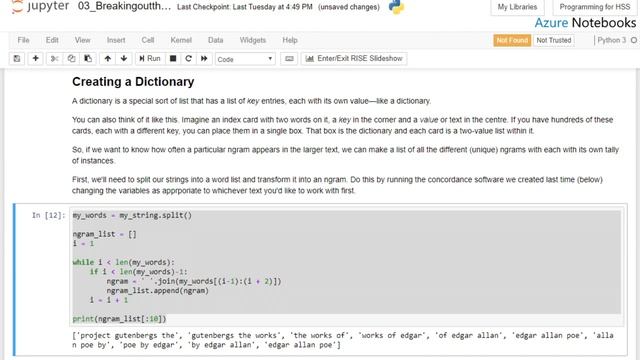This screenshot has width=640, height=360.
Task: Move selected cell down arrow
Action: 124,58
